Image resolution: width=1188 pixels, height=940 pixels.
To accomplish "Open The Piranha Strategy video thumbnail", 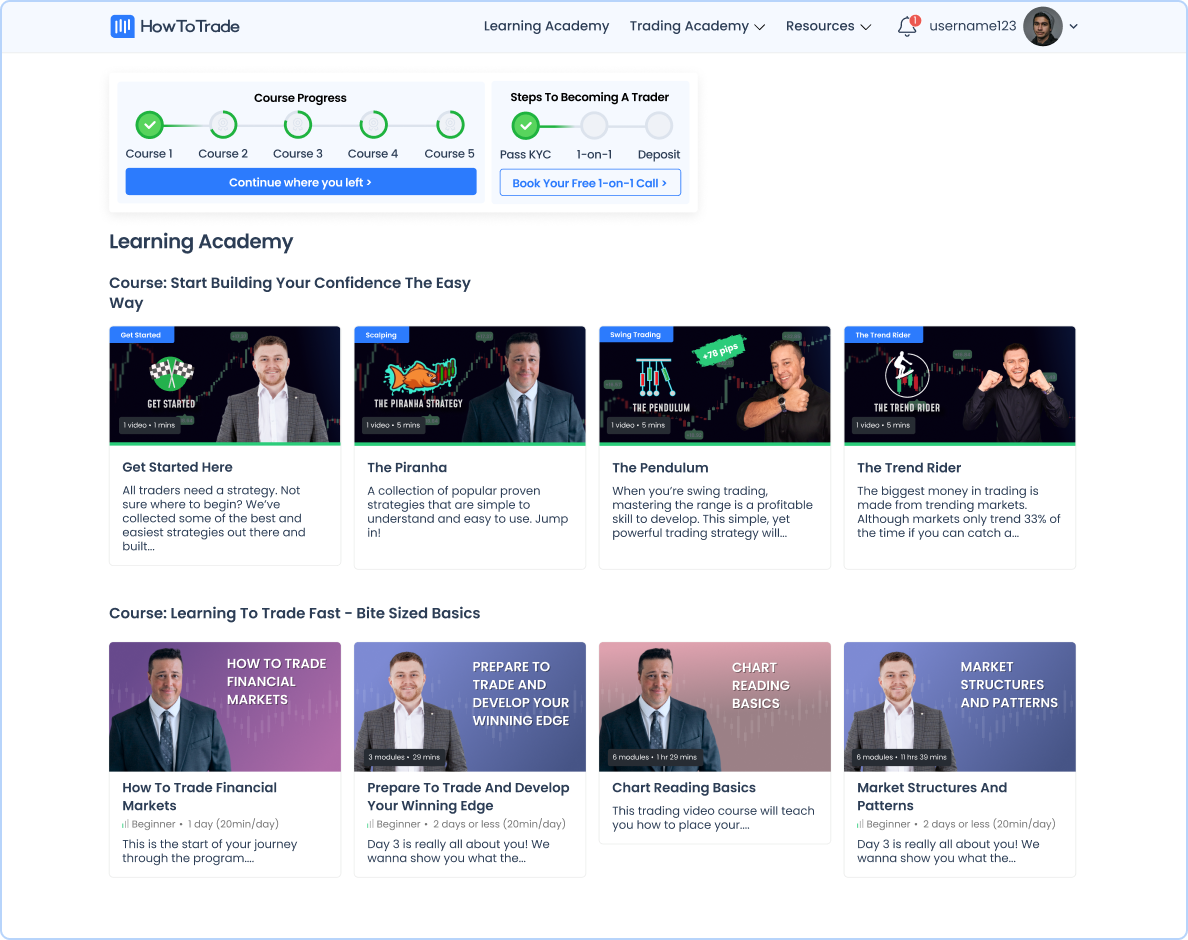I will (469, 384).
